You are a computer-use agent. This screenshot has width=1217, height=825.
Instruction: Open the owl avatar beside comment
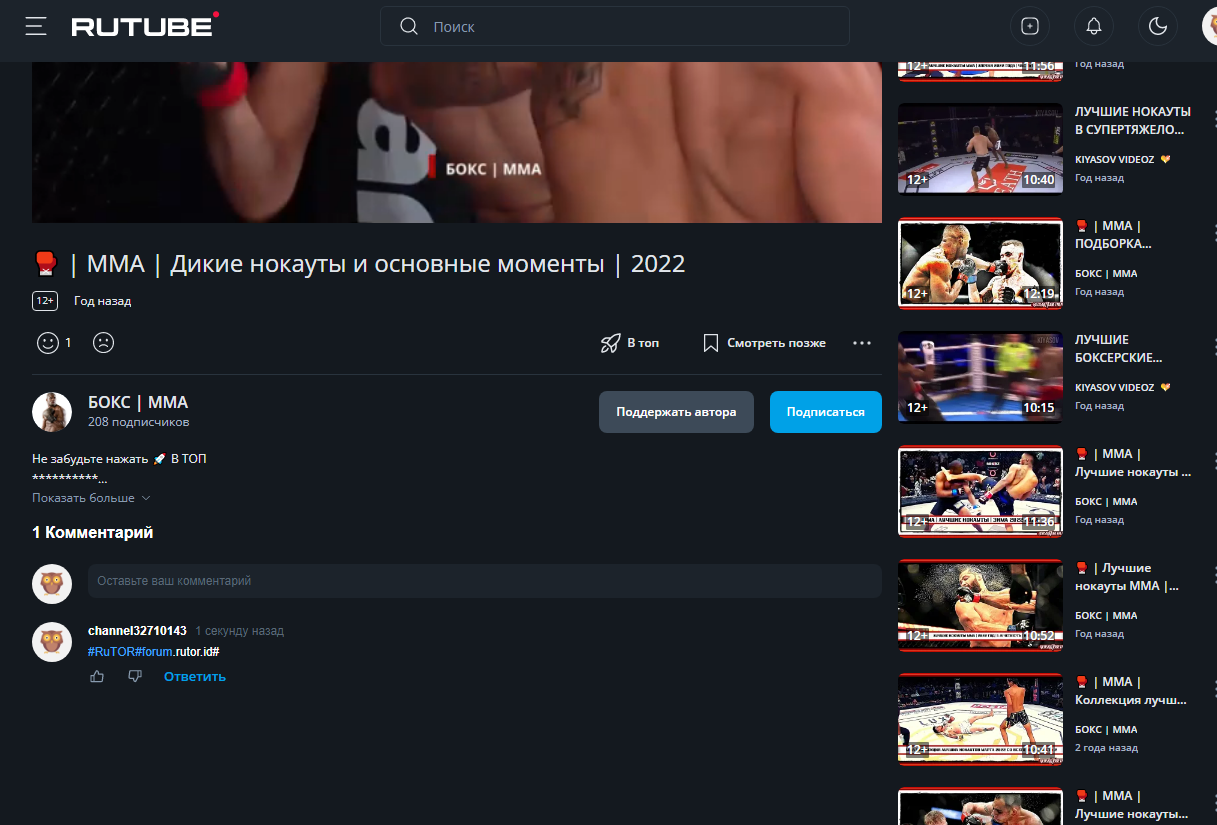[x=52, y=642]
